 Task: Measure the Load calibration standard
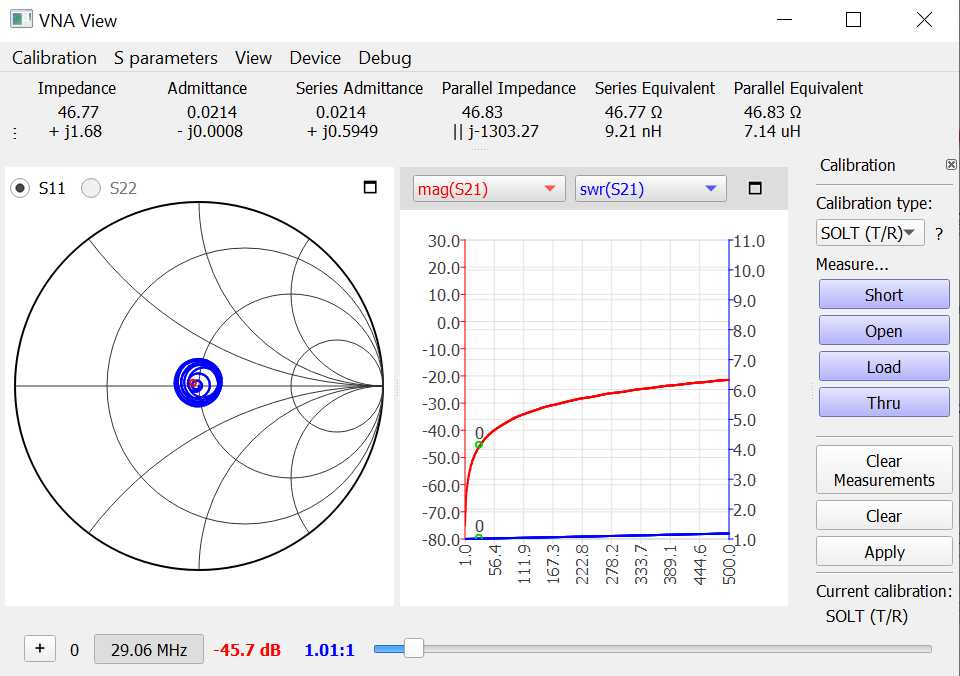[884, 367]
